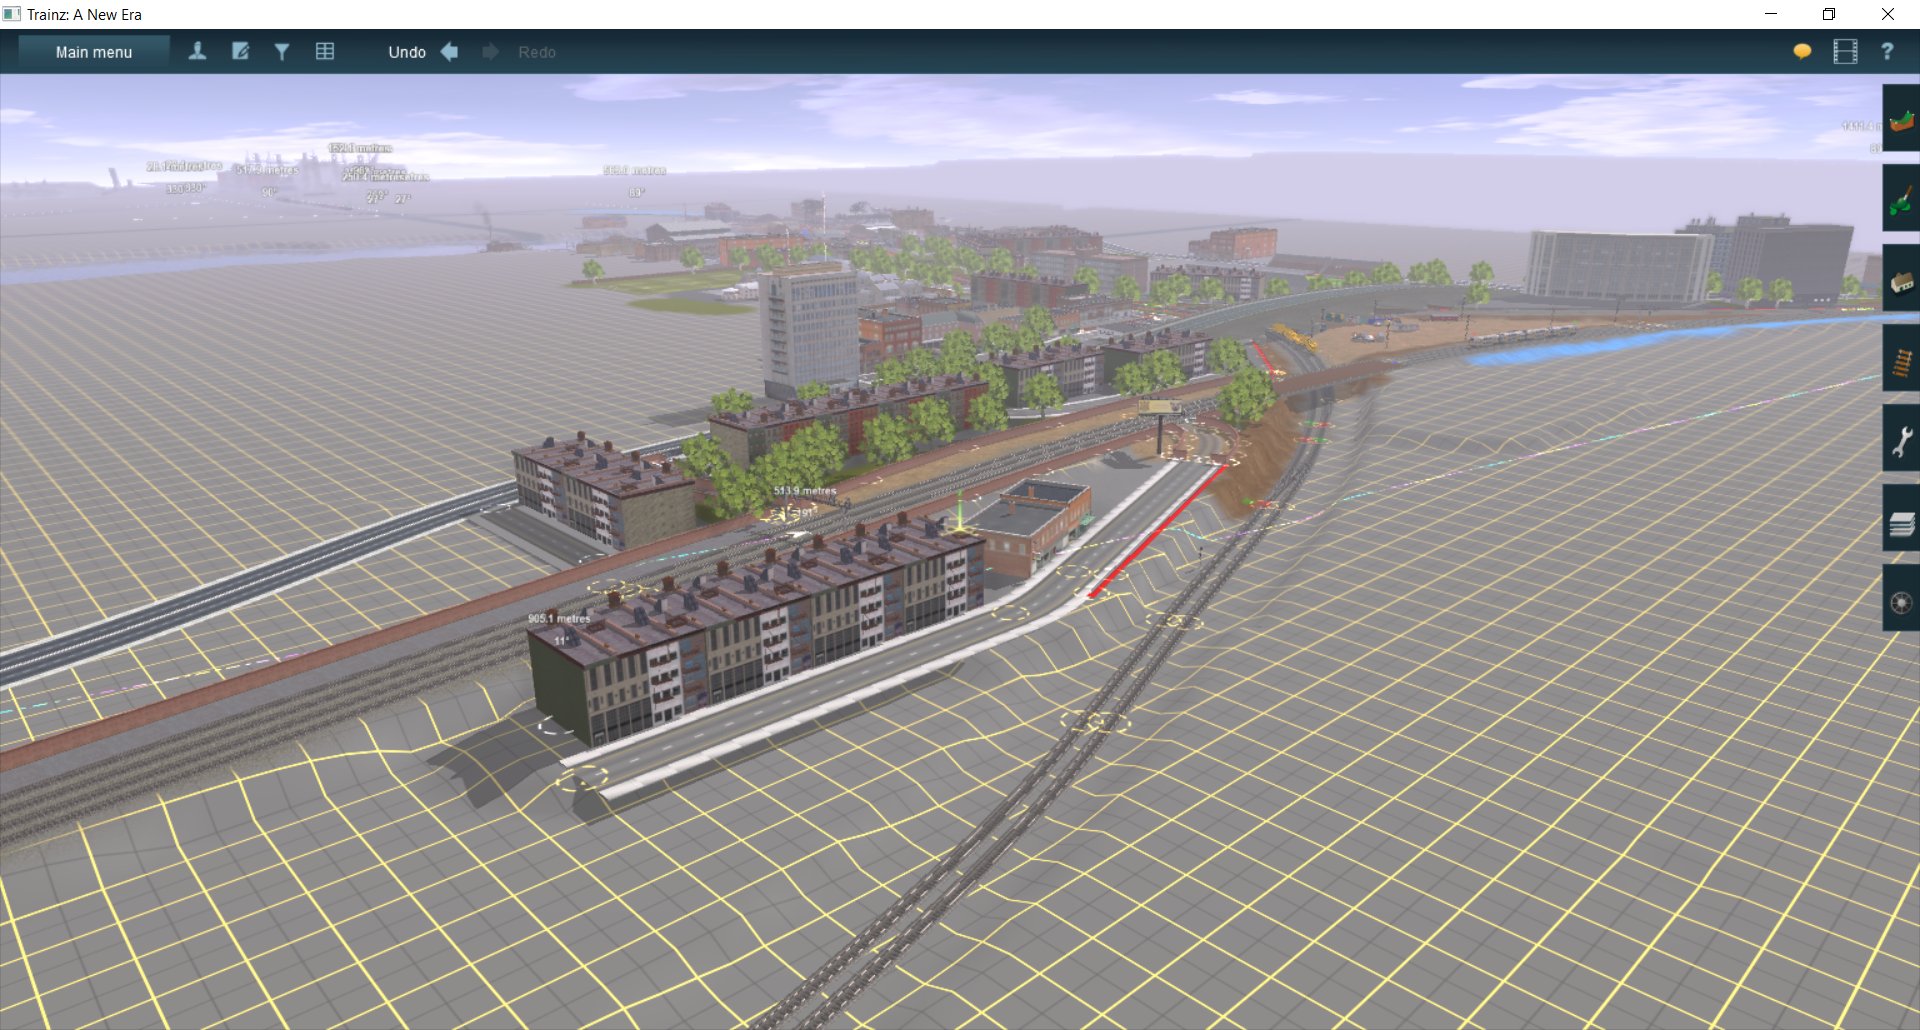Open the Objects tools house tab
Viewport: 1920px width, 1030px height.
tap(1901, 279)
